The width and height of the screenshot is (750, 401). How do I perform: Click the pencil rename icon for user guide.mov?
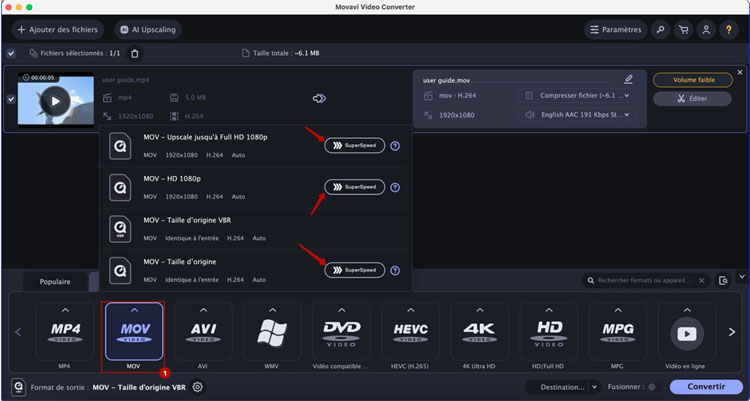point(629,79)
